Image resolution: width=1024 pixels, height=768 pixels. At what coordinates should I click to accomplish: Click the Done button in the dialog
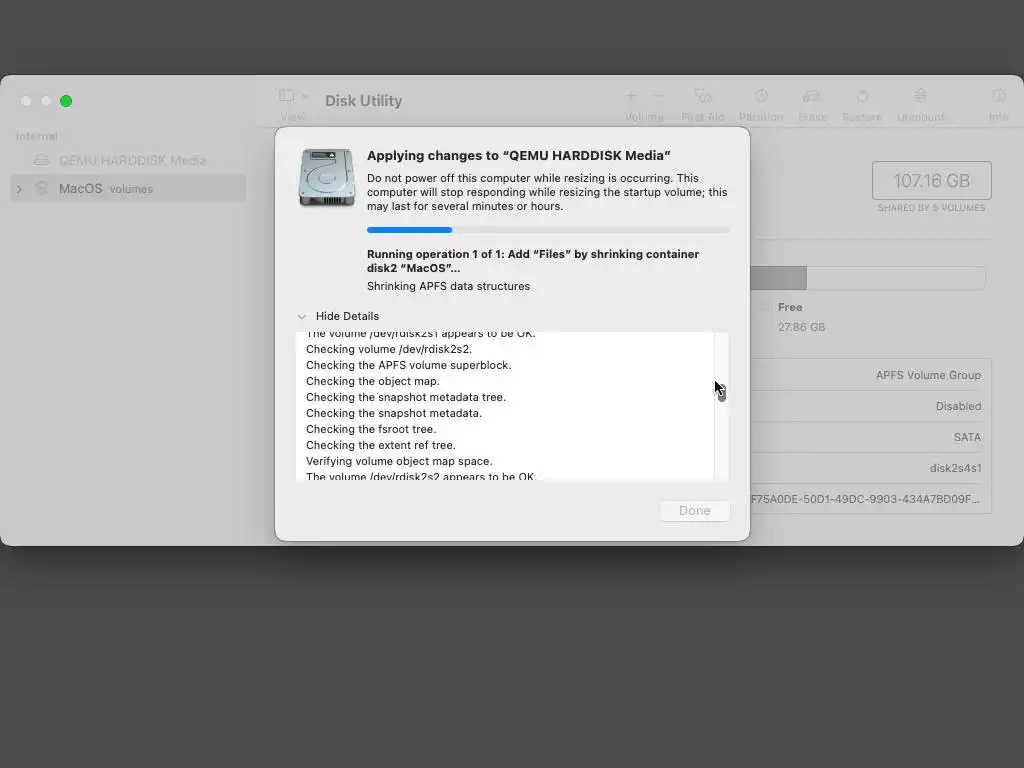694,511
